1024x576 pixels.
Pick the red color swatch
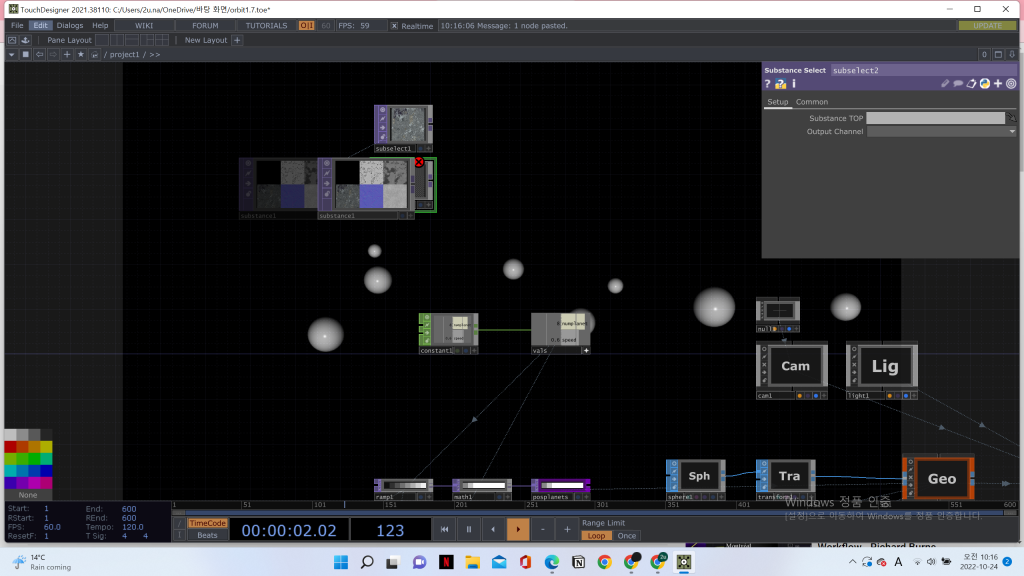click(10, 447)
